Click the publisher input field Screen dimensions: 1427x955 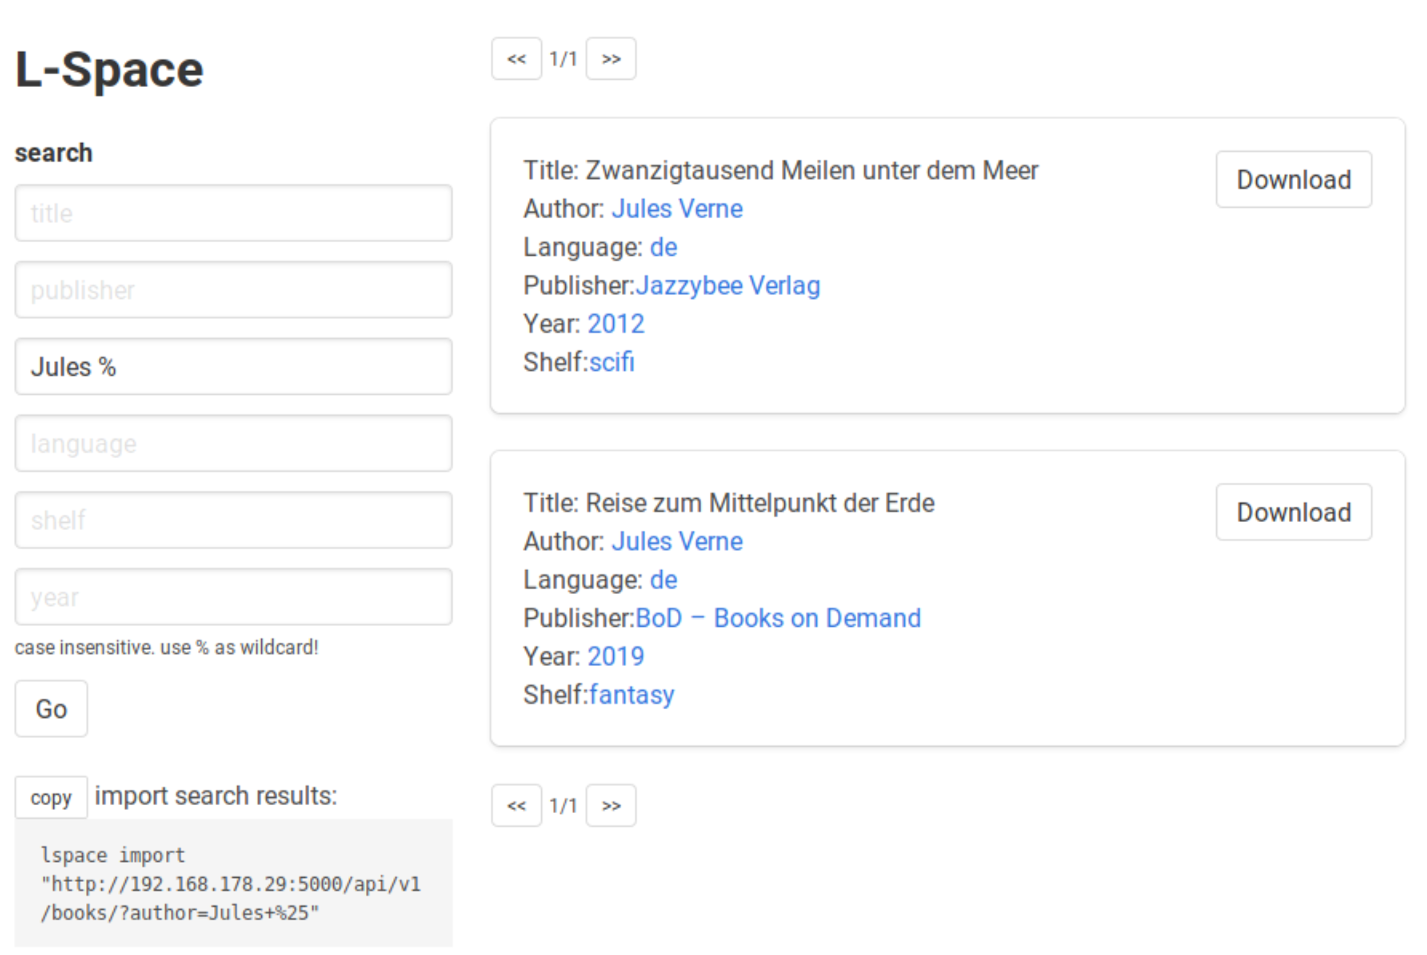point(233,290)
